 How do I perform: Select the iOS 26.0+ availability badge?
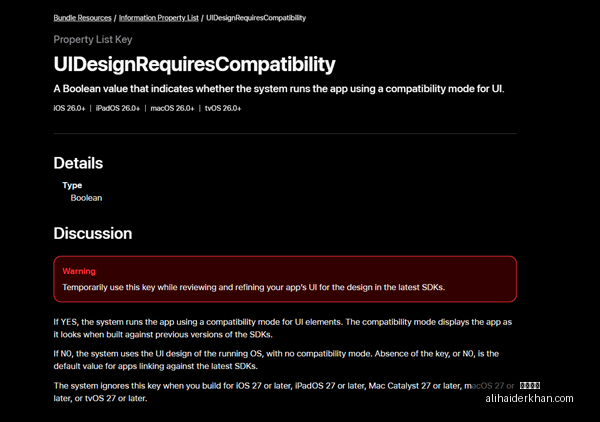tap(69, 108)
